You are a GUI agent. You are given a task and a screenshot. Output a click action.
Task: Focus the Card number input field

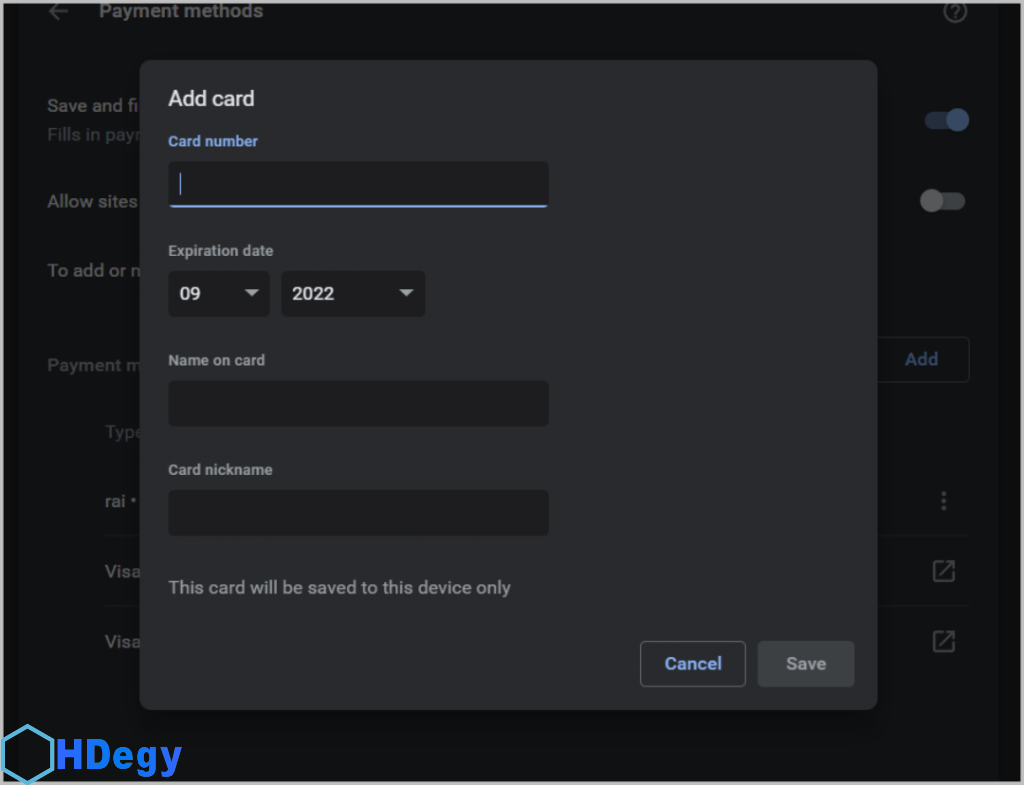358,184
